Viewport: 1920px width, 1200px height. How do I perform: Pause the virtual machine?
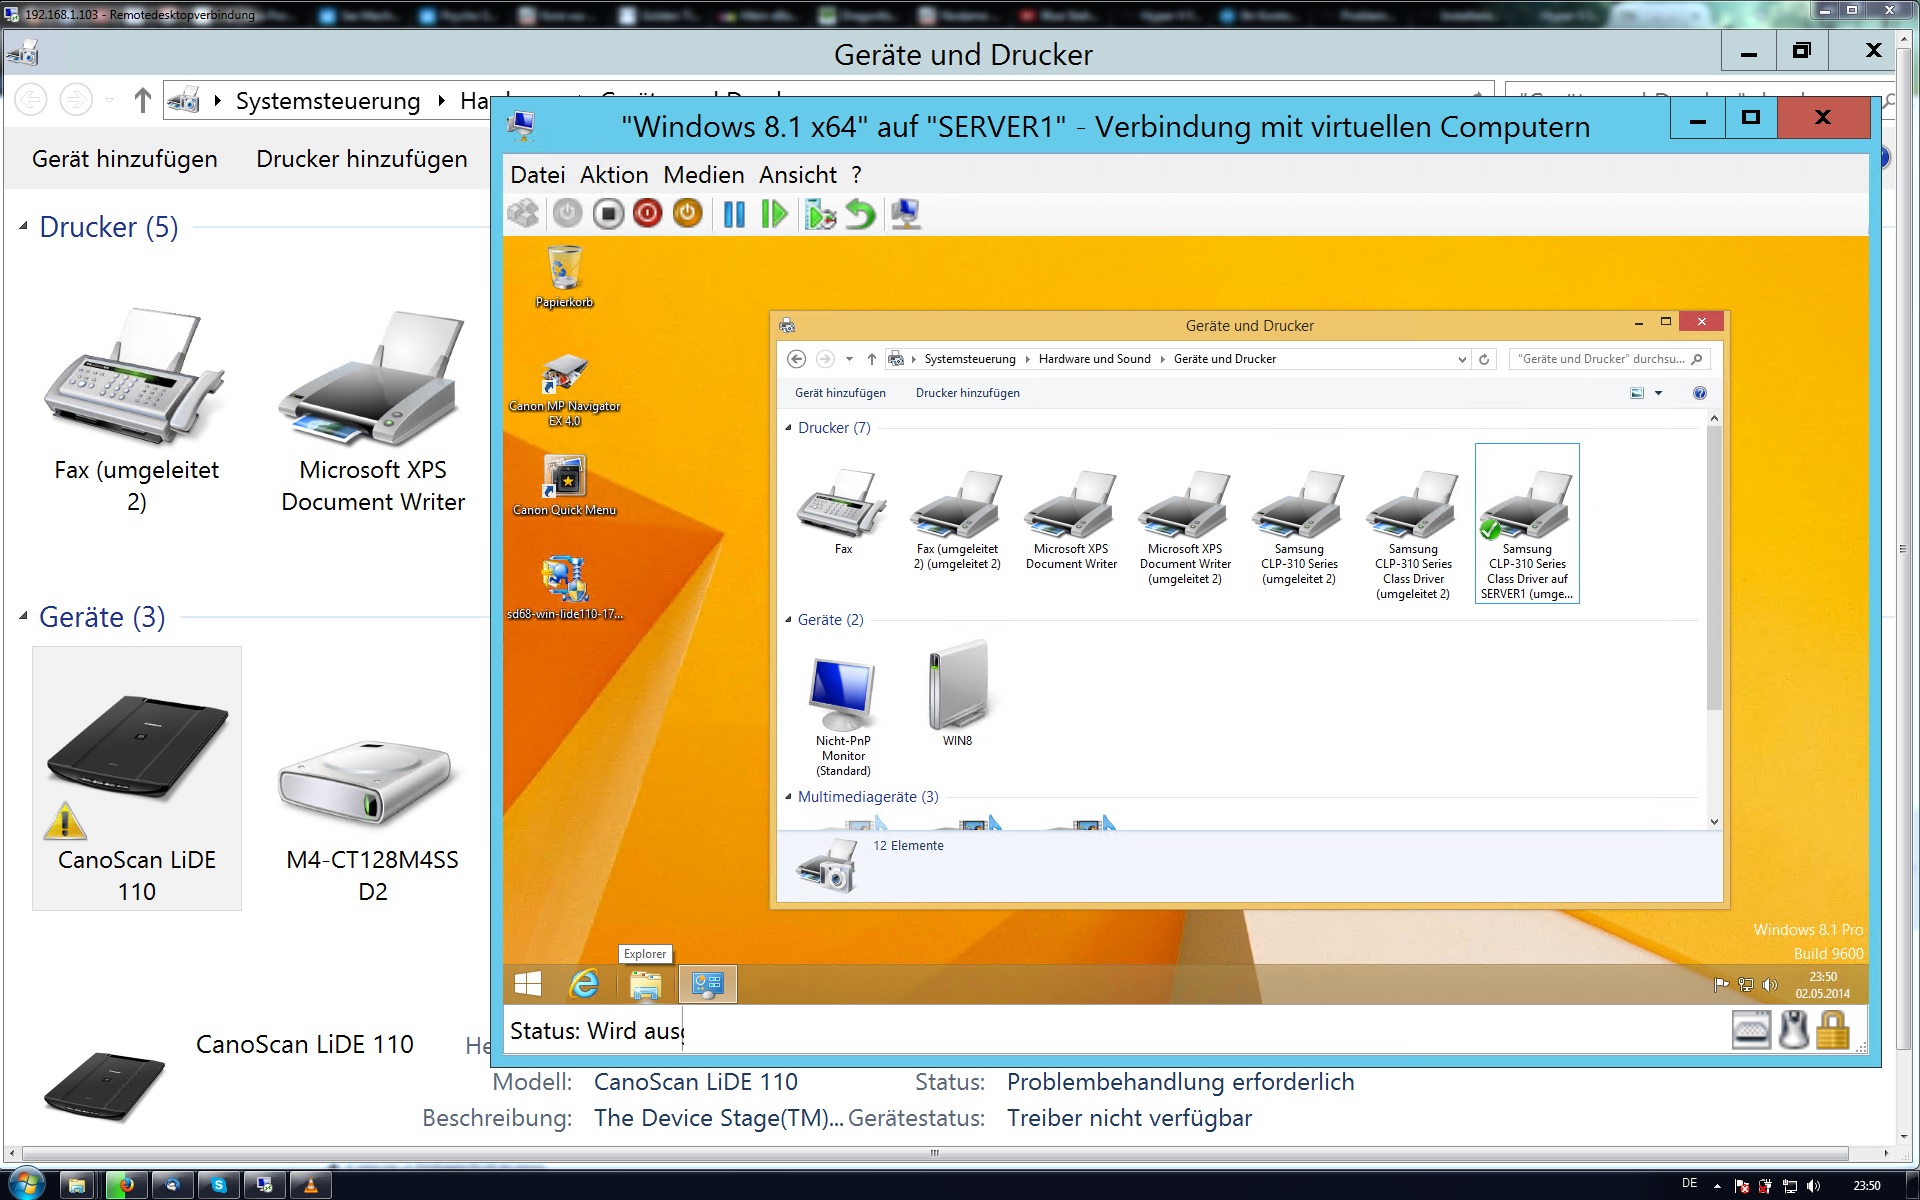point(734,214)
